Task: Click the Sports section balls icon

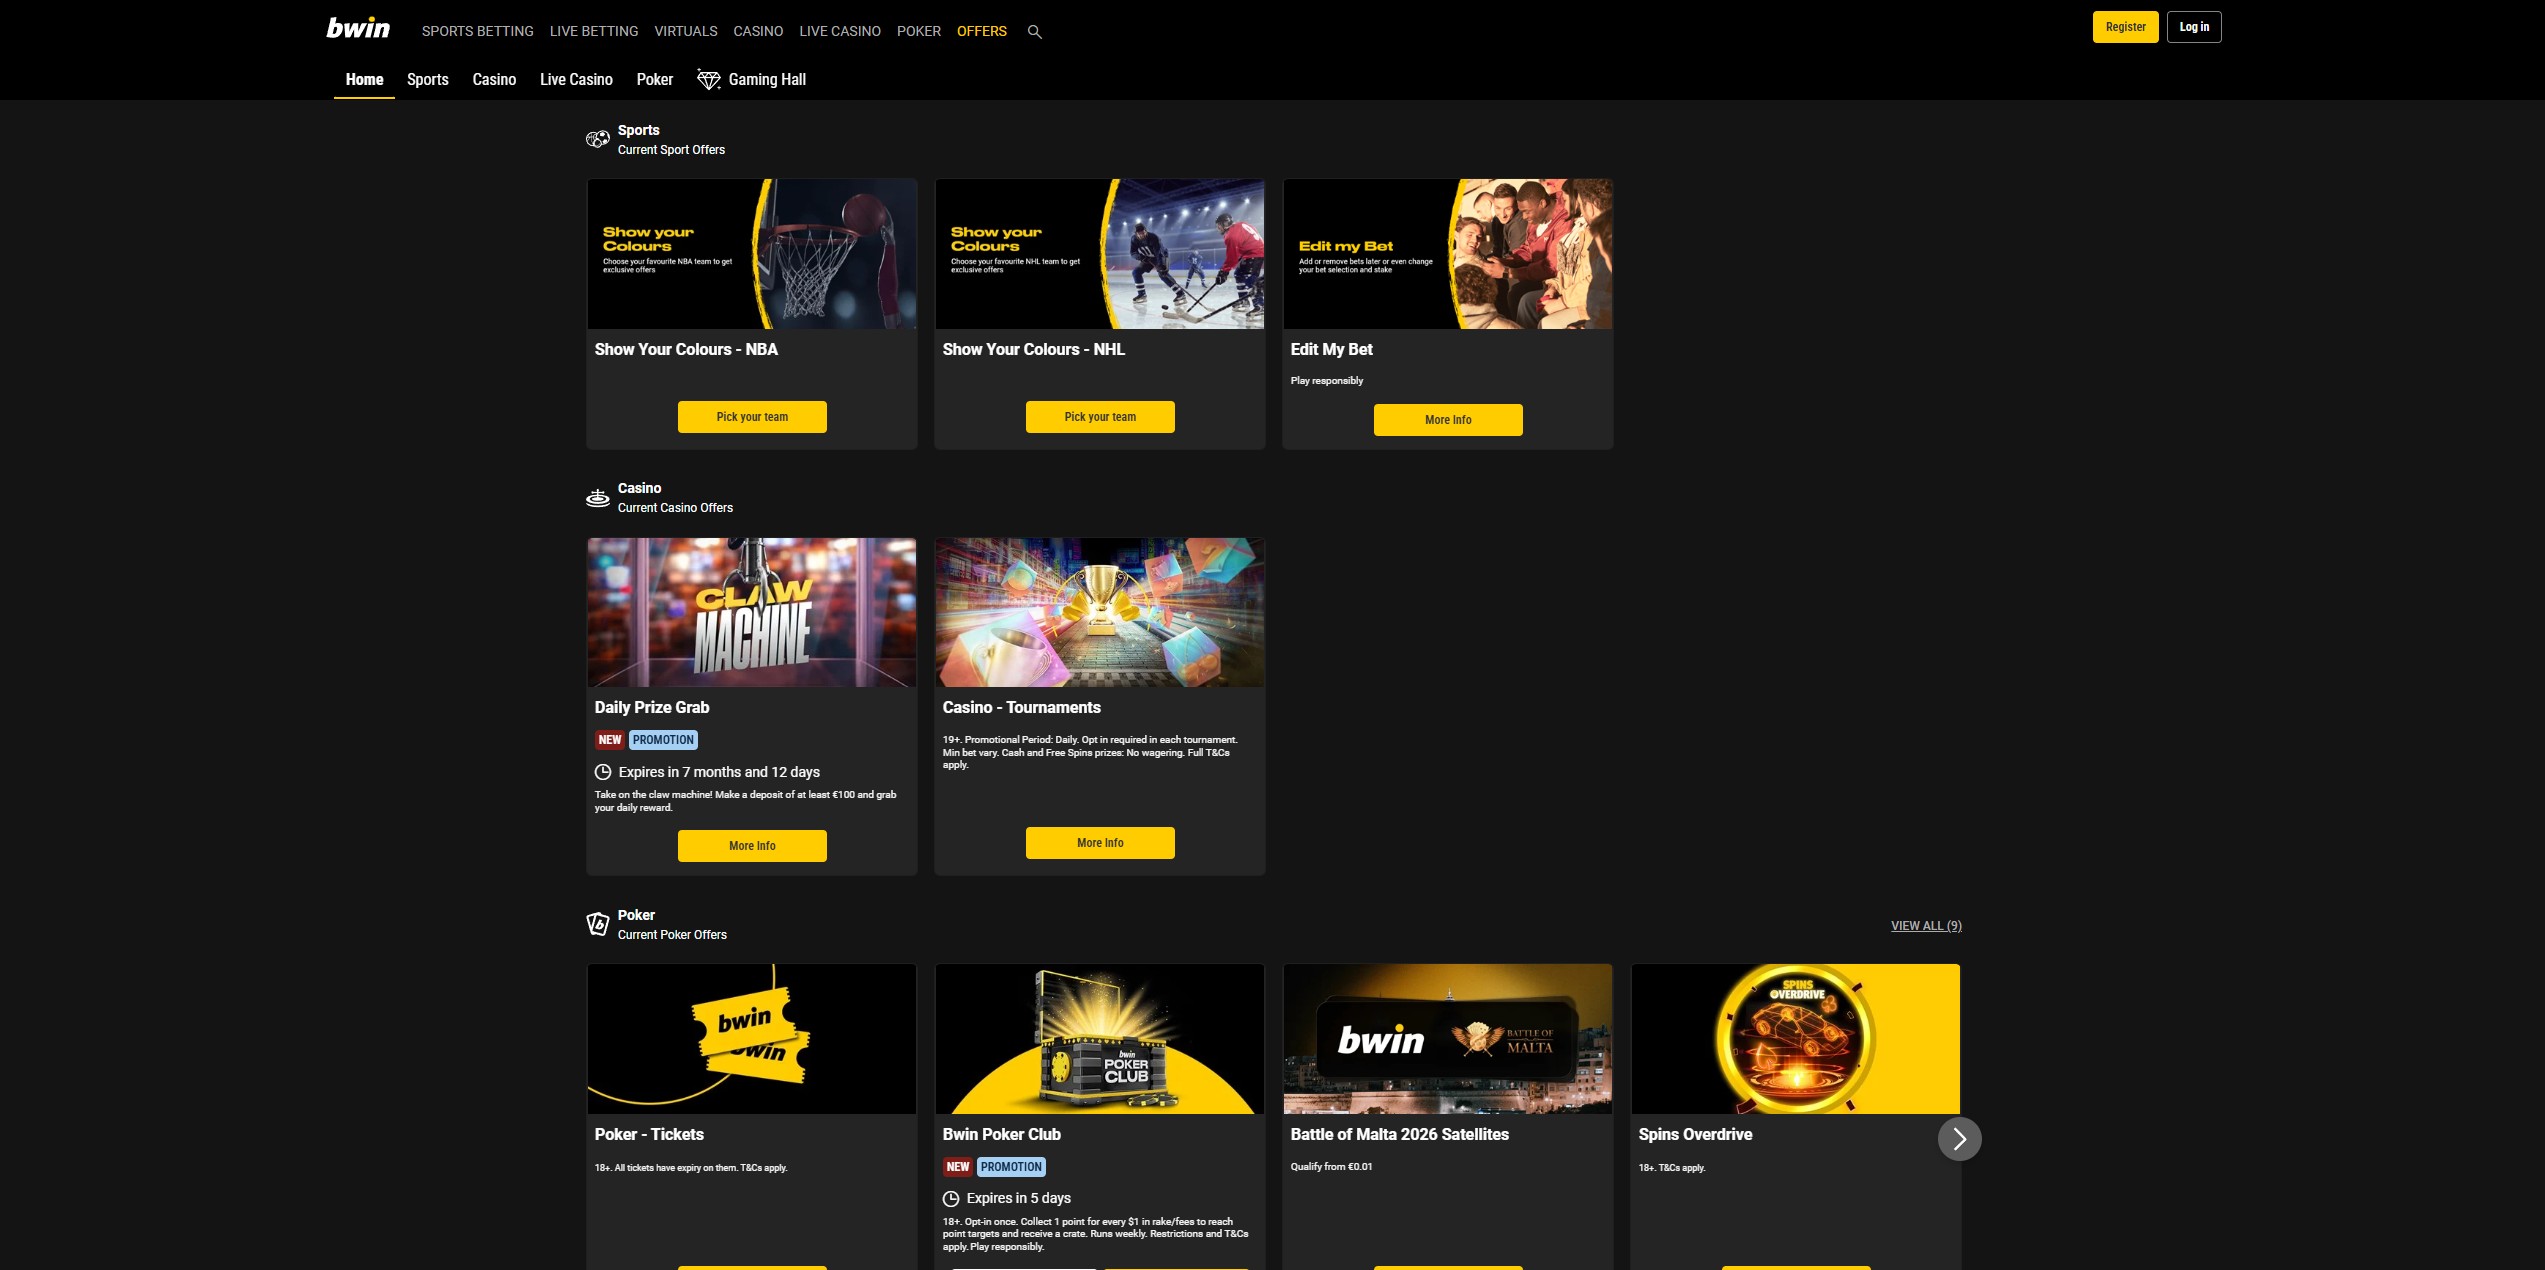Action: [598, 139]
